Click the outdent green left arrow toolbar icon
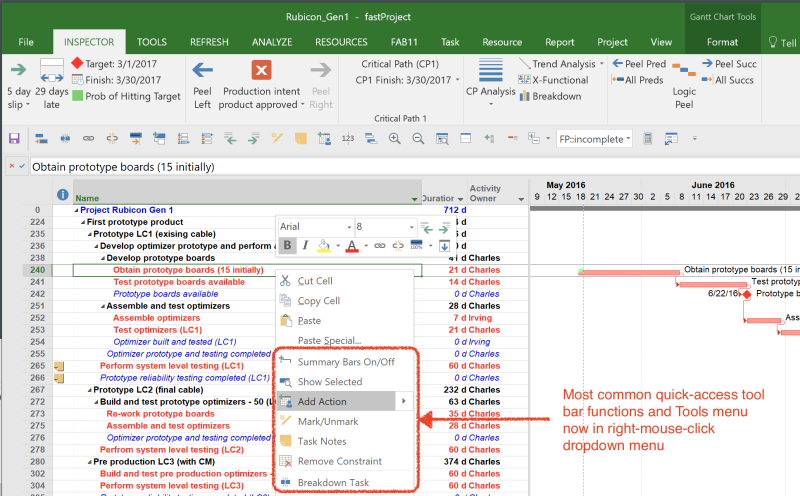 coord(230,138)
